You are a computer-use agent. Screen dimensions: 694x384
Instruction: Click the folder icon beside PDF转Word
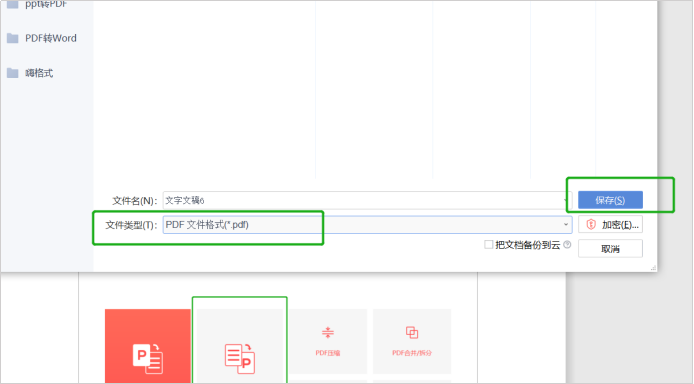pos(12,38)
